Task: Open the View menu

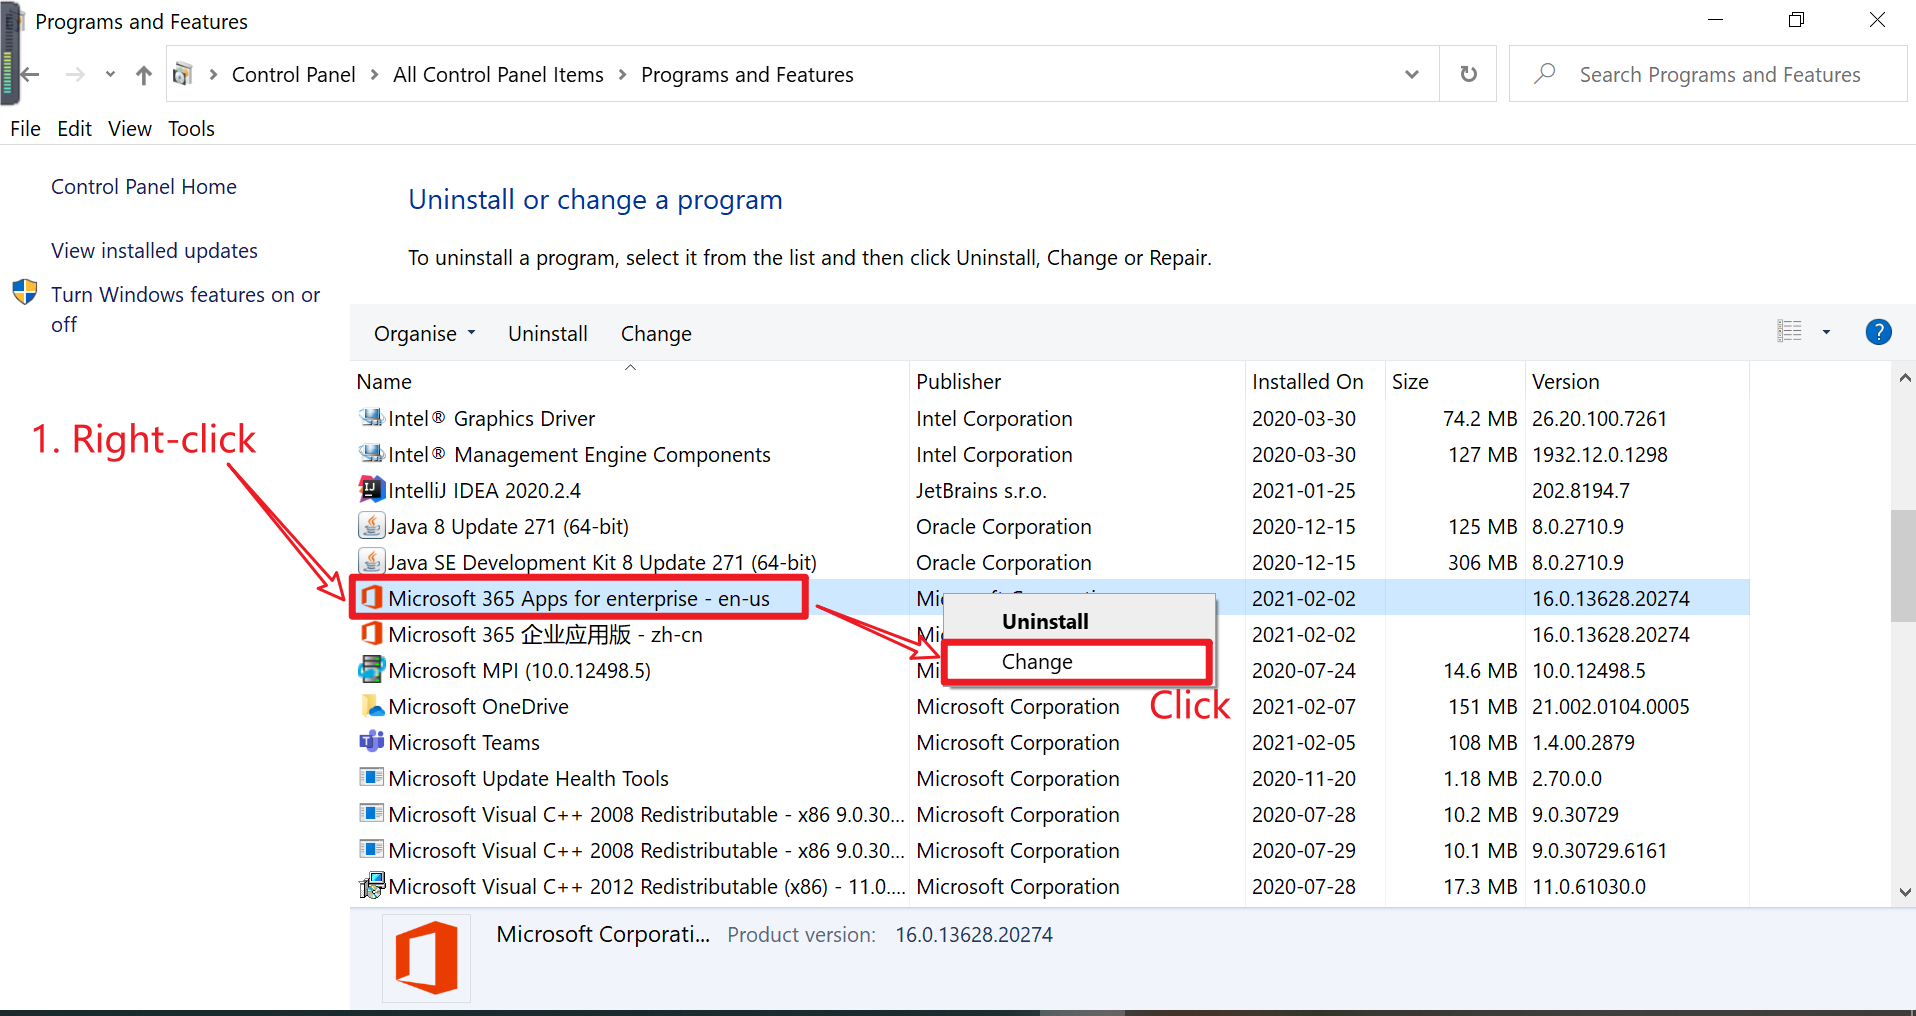Action: (130, 128)
